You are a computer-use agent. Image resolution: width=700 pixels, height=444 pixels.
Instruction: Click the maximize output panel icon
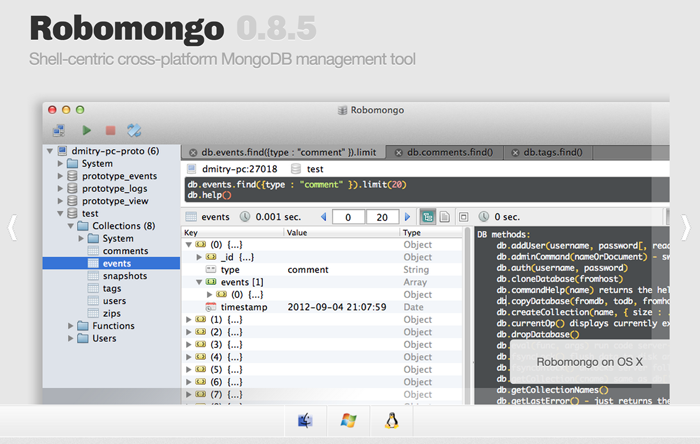(x=464, y=217)
